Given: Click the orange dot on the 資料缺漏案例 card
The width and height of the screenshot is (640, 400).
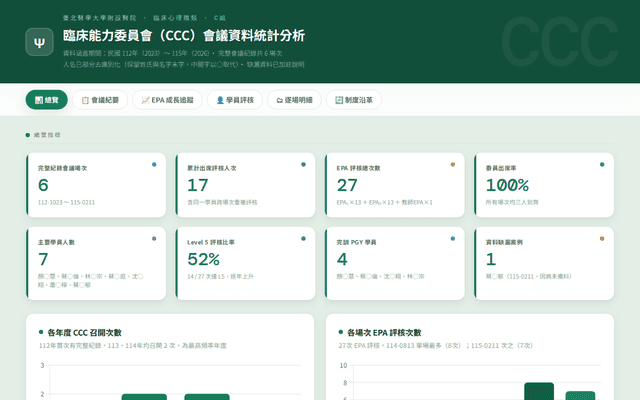Looking at the screenshot, I should pyautogui.click(x=602, y=239).
